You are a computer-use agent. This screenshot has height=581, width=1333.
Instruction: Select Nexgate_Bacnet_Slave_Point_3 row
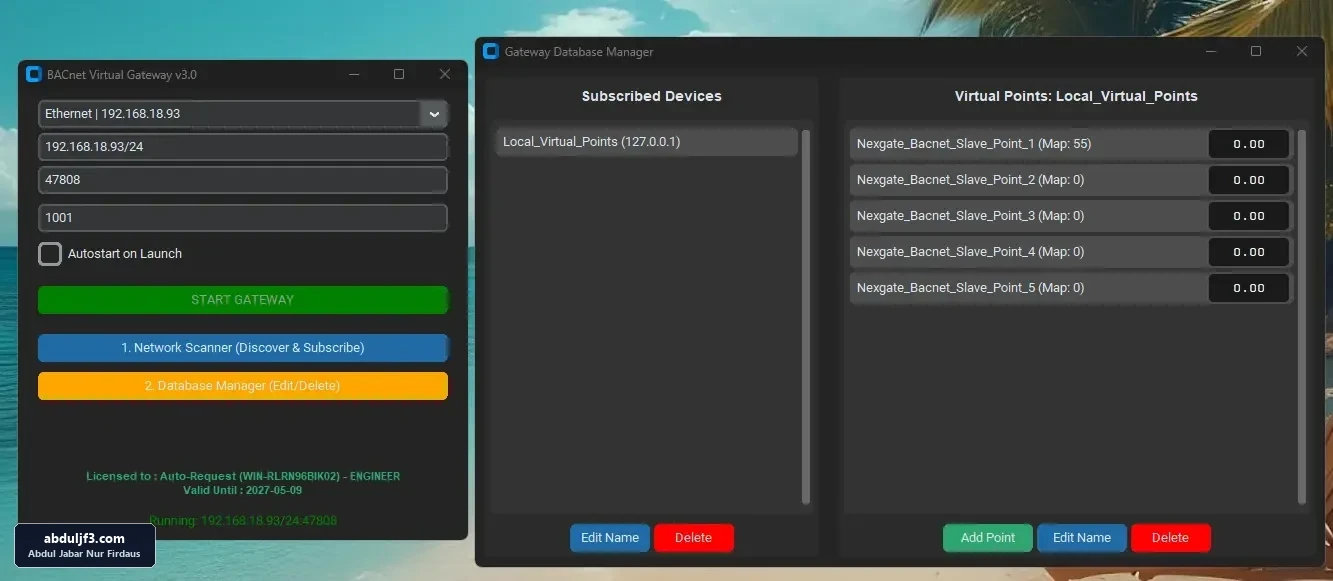coord(1028,216)
